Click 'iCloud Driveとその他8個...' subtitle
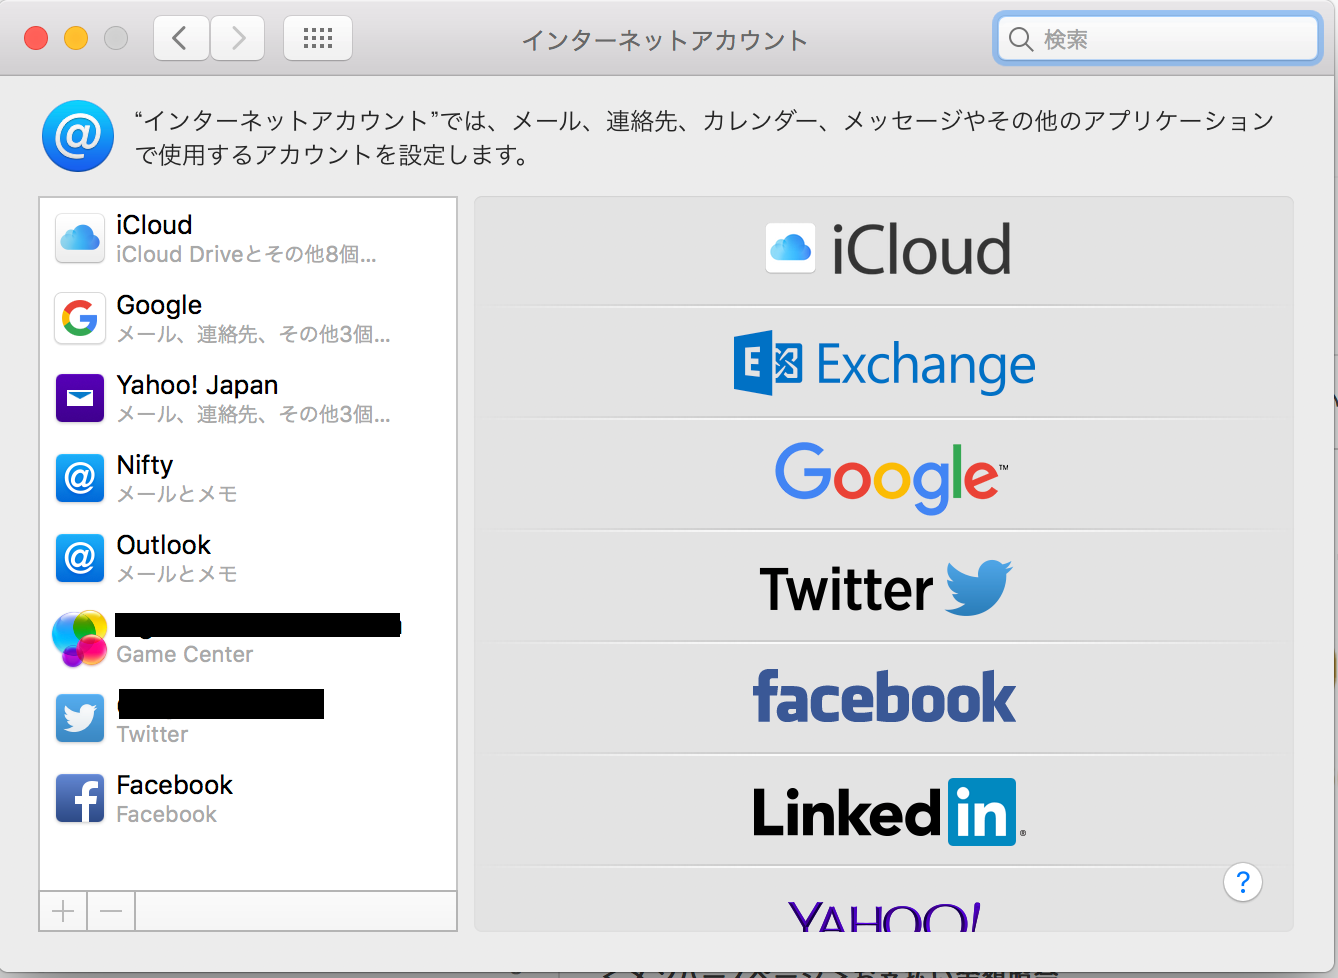This screenshot has height=978, width=1338. point(246,255)
